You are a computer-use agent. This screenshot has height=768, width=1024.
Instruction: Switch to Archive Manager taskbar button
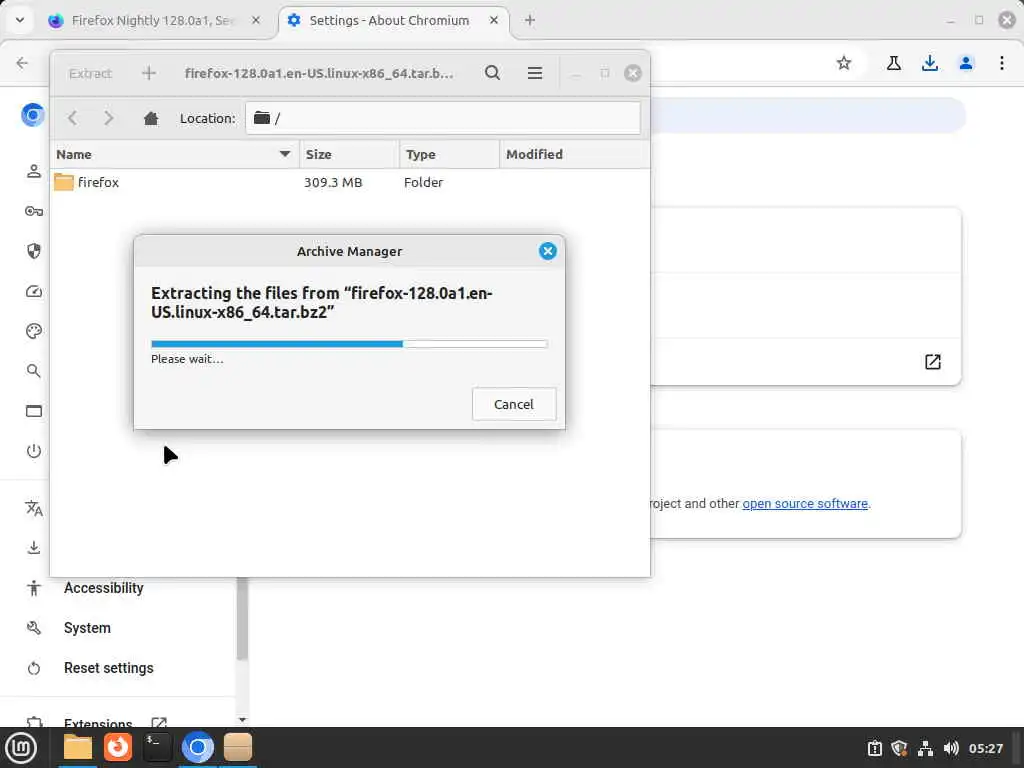coord(238,748)
